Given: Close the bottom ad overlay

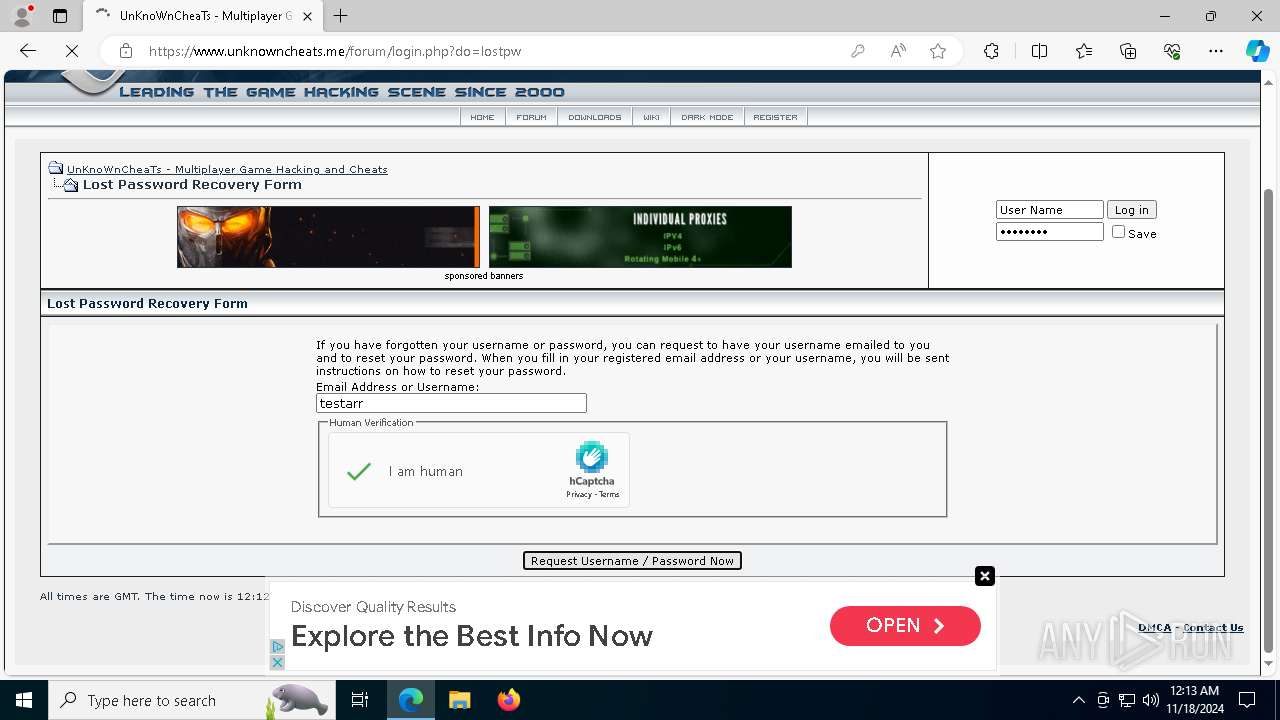Looking at the screenshot, I should tap(985, 576).
